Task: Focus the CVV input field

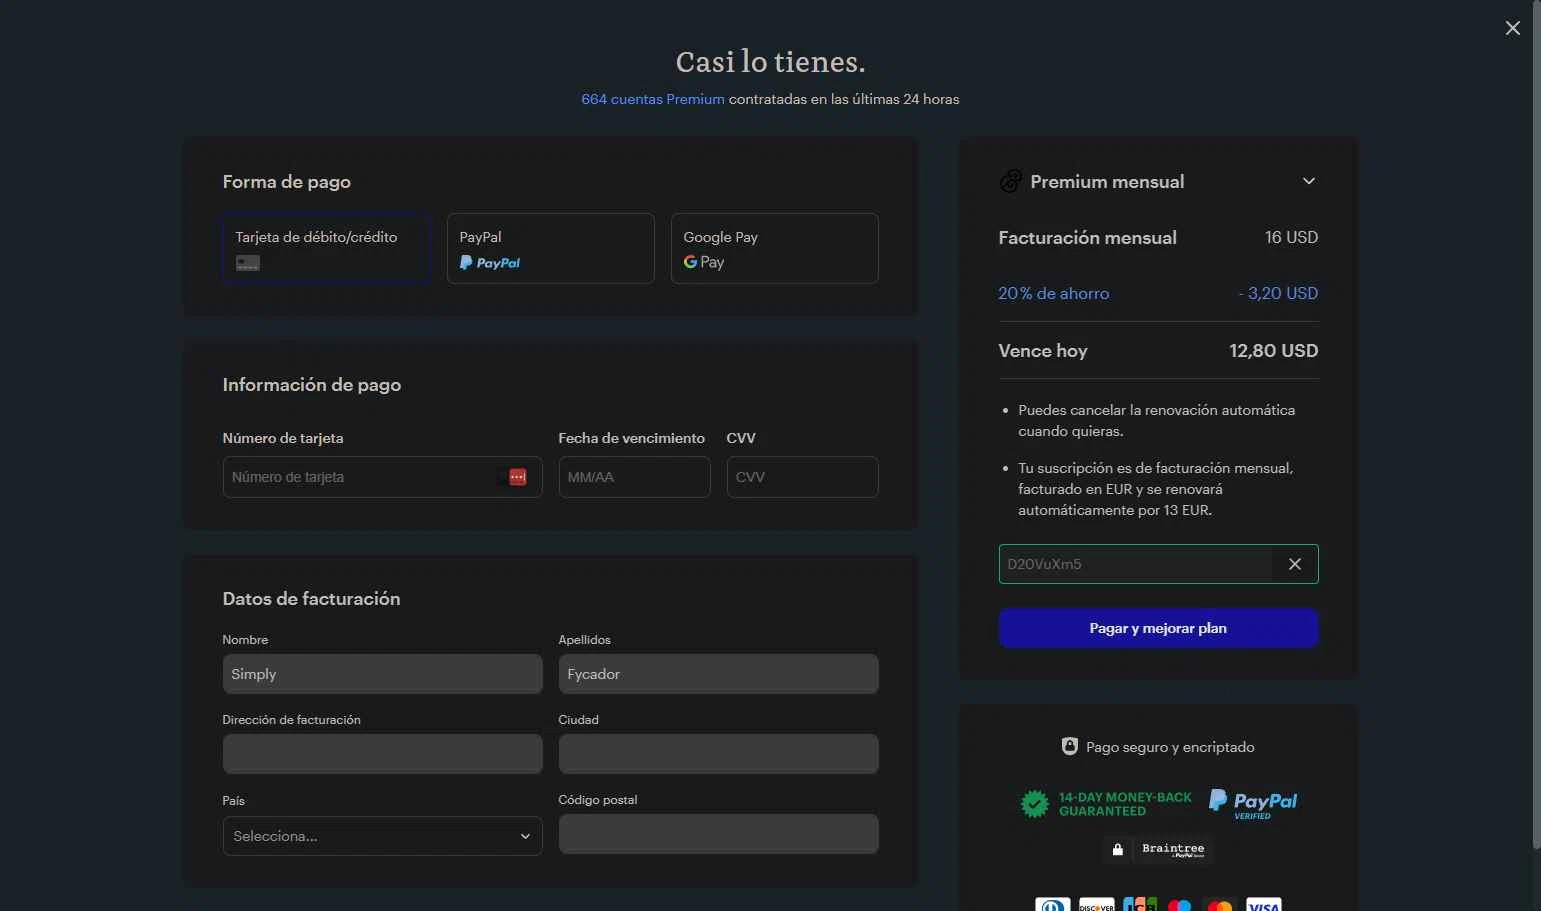Action: pos(802,477)
